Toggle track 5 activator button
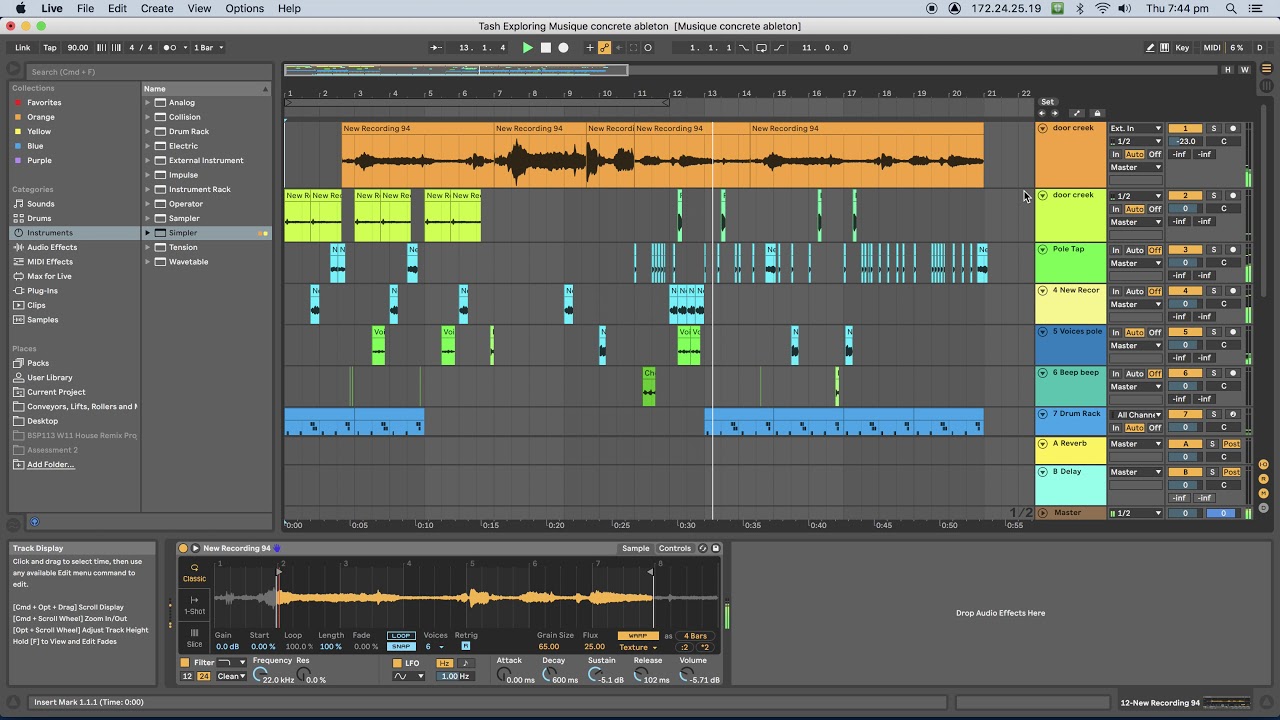This screenshot has height=720, width=1280. pos(1185,332)
